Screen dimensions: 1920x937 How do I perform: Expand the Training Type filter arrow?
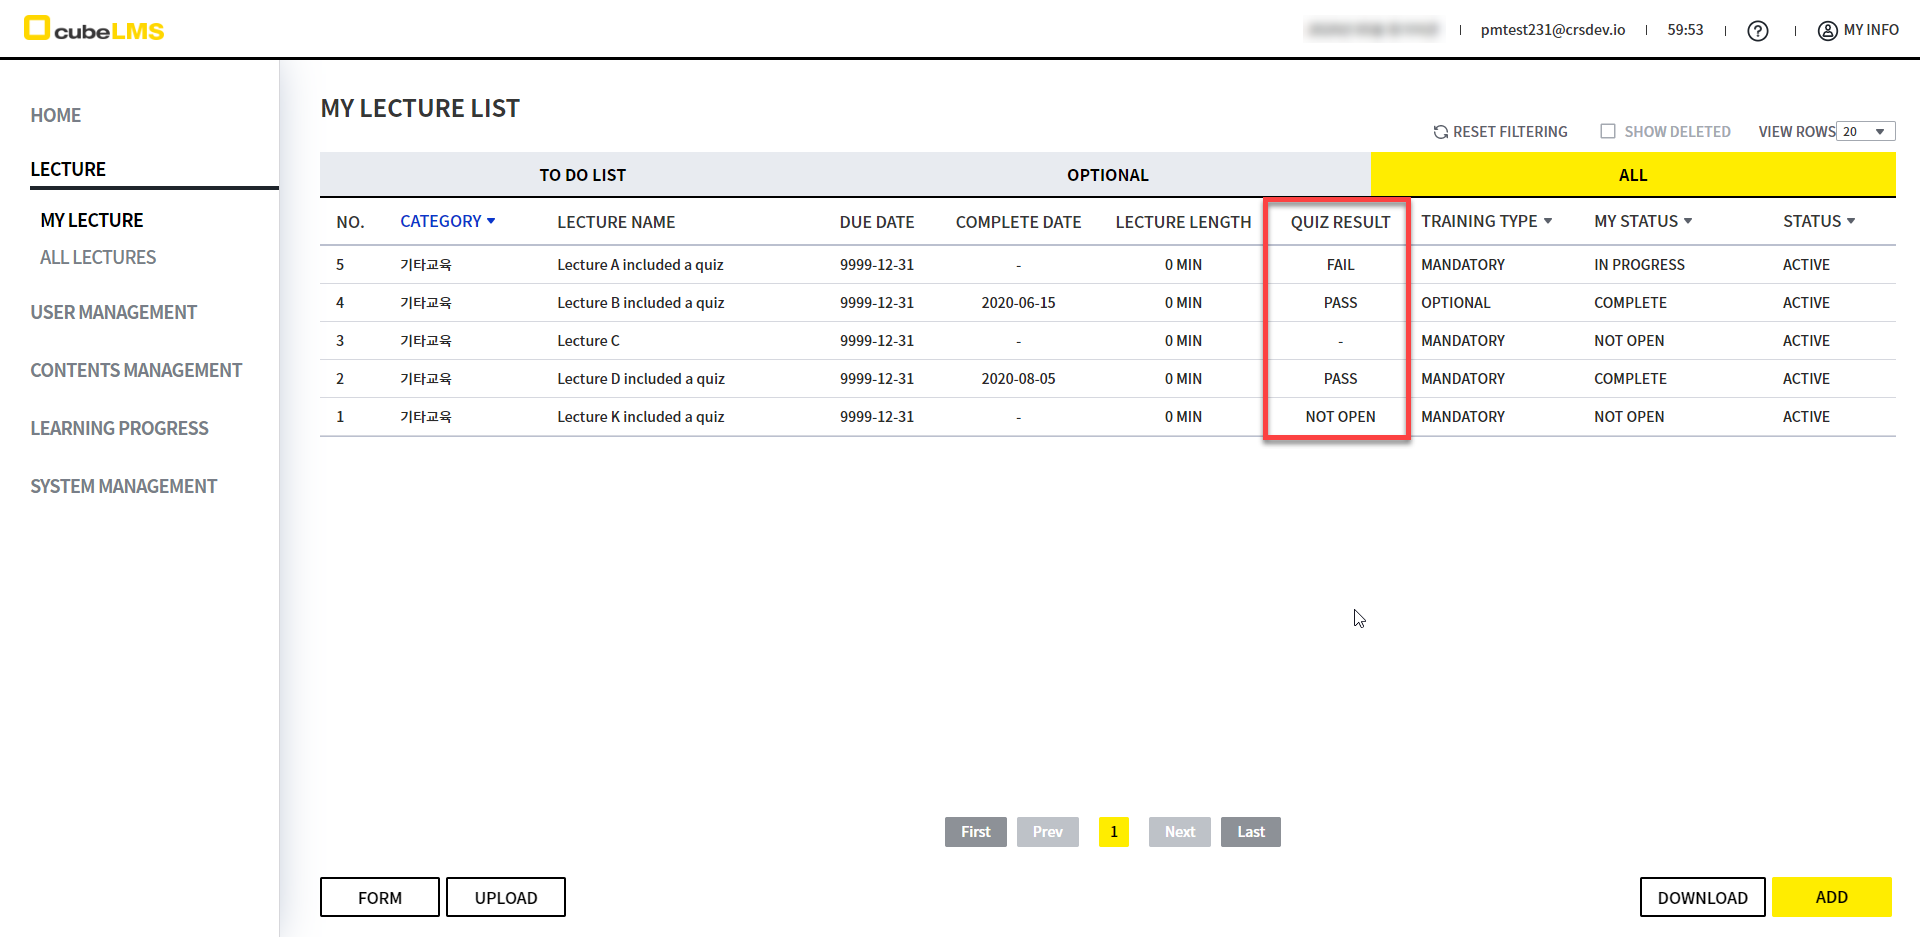pos(1548,221)
